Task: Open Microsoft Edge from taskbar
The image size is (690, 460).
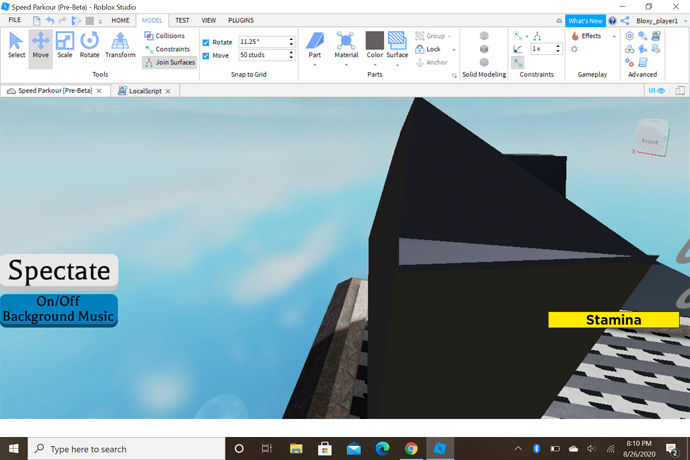Action: (x=382, y=449)
